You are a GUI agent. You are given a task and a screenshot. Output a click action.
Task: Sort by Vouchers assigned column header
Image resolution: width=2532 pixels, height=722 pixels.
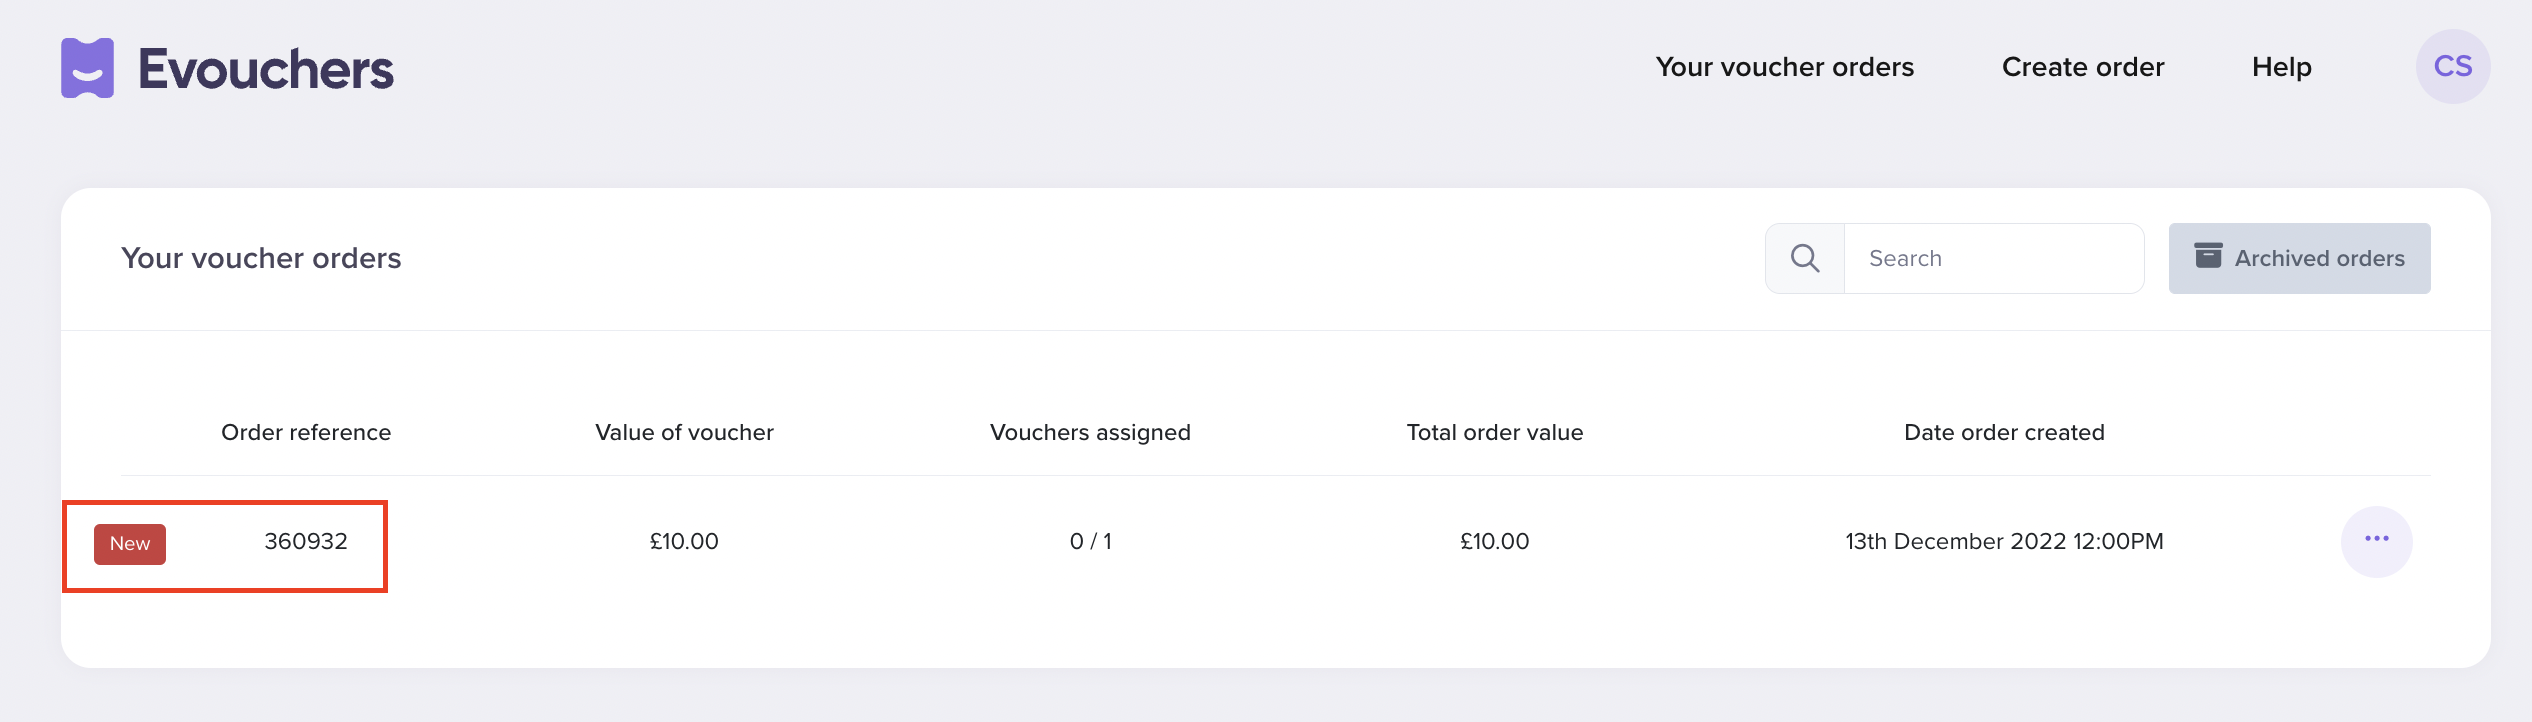tap(1090, 432)
